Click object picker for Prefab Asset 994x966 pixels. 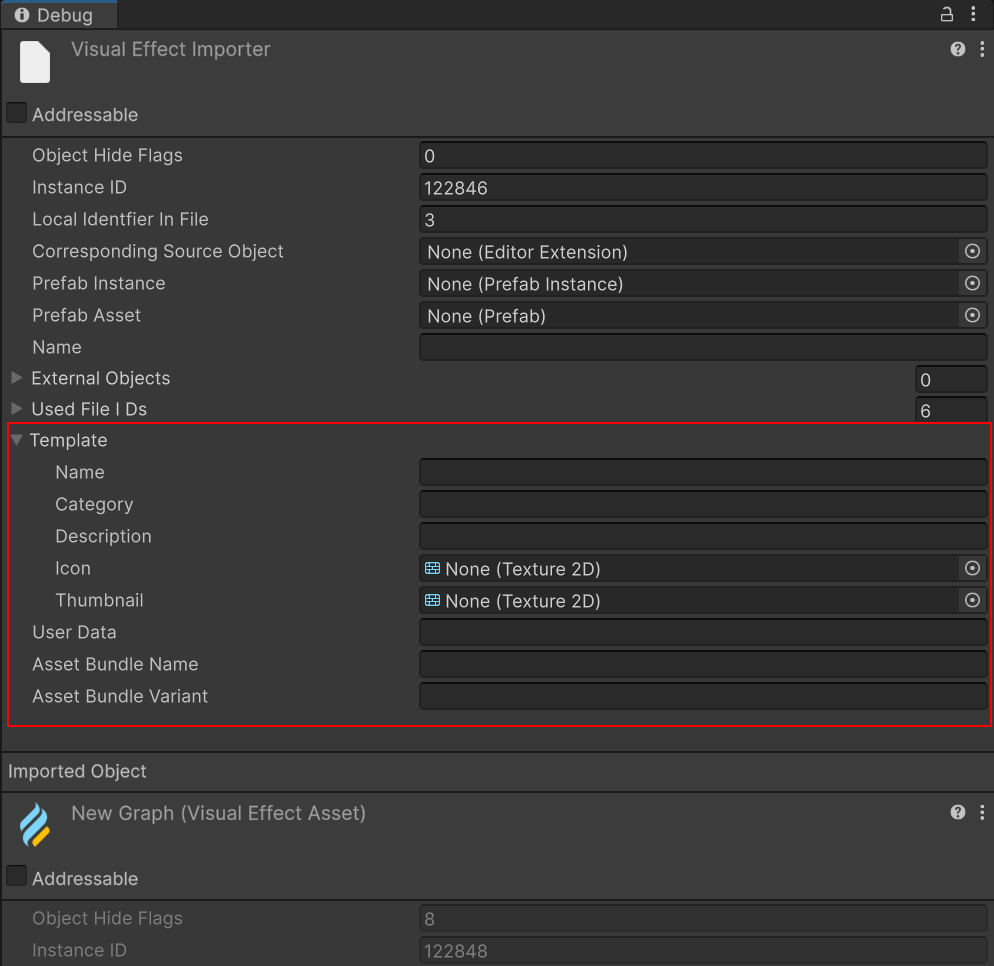click(x=971, y=315)
